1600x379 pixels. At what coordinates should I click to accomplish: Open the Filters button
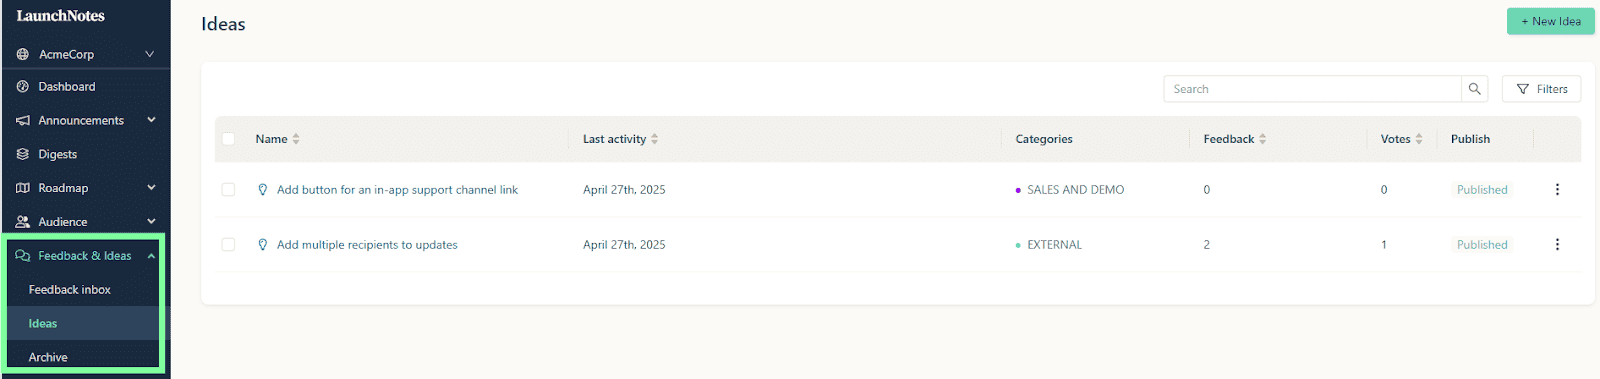pos(1541,89)
